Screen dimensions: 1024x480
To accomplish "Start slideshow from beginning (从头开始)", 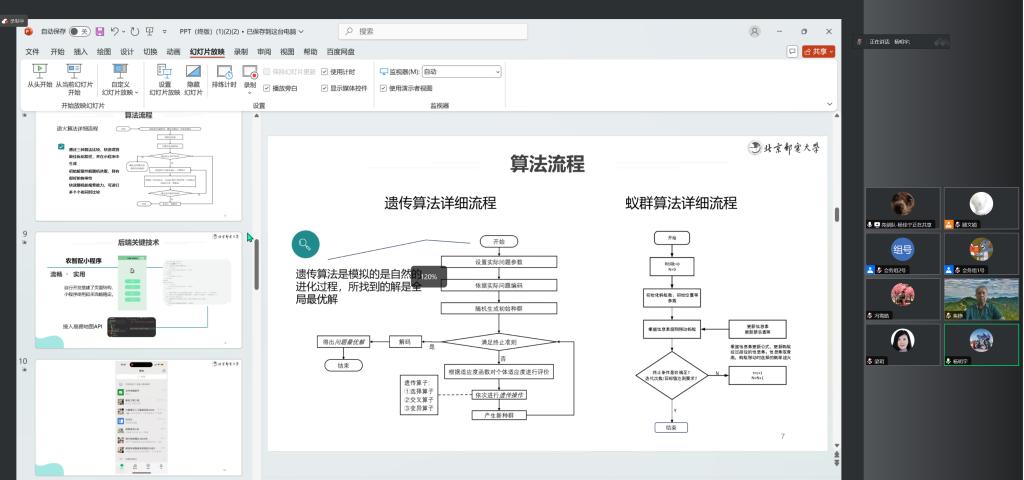I will pyautogui.click(x=39, y=75).
